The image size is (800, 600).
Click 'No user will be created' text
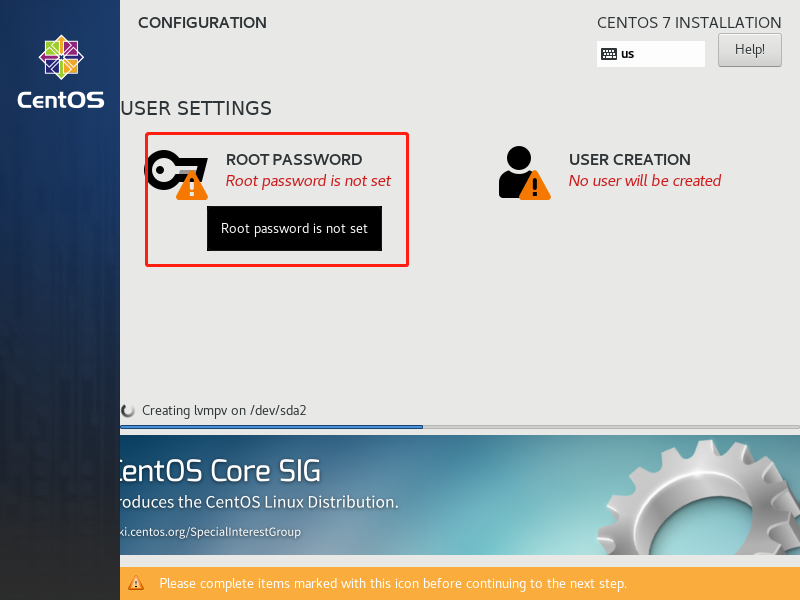645,181
